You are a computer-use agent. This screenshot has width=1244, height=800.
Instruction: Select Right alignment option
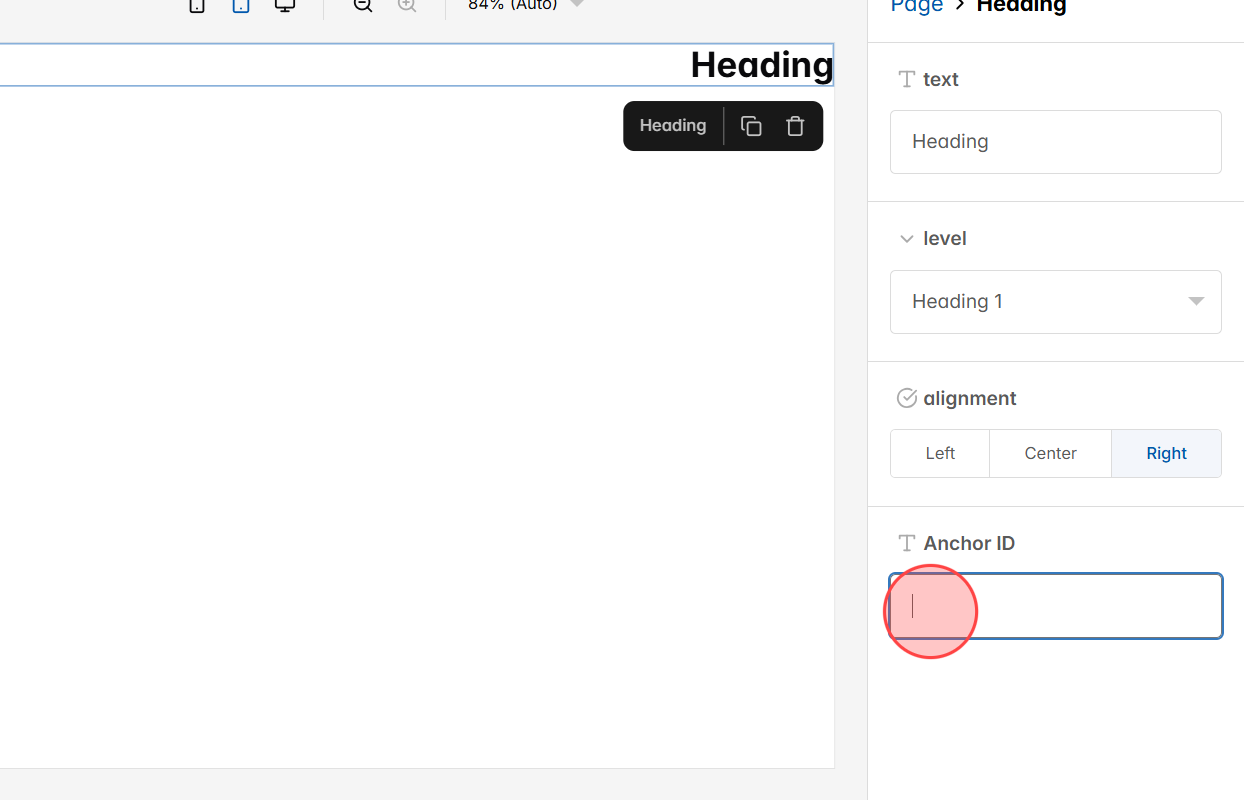tap(1166, 453)
